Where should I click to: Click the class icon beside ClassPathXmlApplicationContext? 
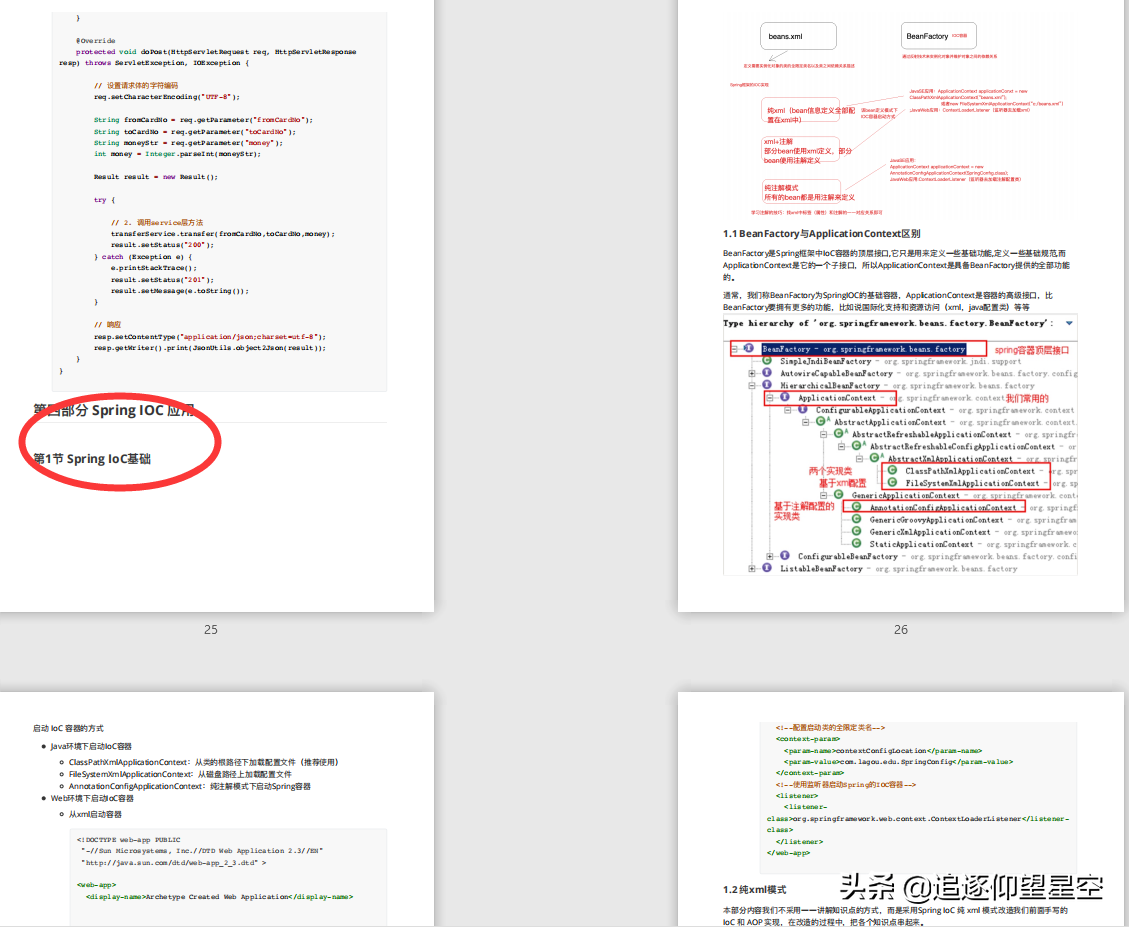pyautogui.click(x=892, y=470)
